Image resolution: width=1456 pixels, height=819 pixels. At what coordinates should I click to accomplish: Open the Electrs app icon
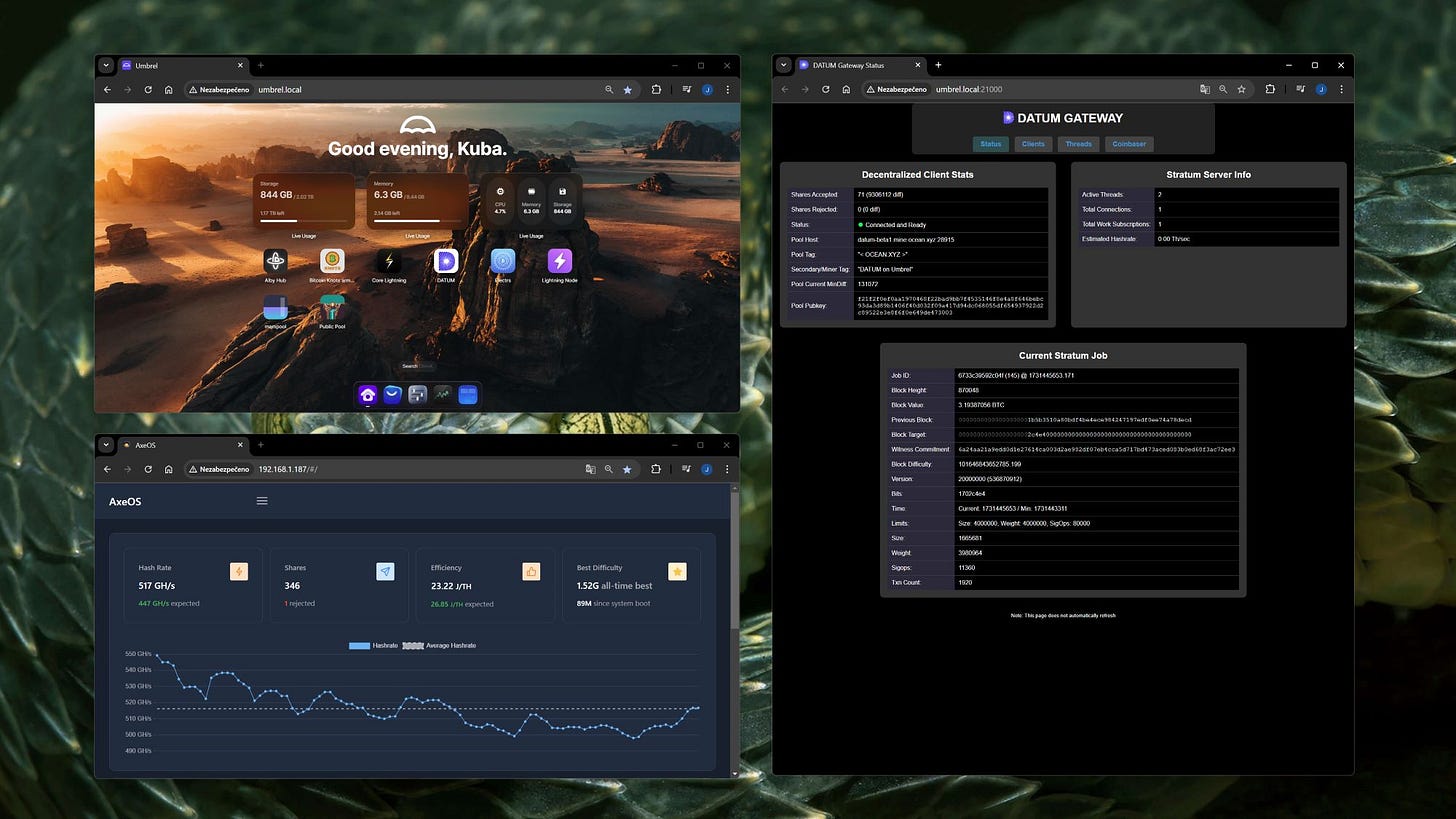(503, 261)
